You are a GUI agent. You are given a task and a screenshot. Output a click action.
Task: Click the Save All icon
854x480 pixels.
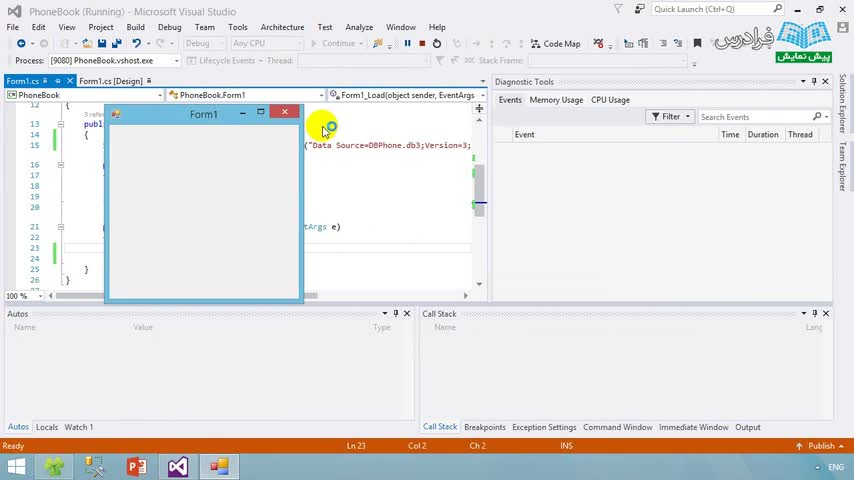(x=117, y=44)
